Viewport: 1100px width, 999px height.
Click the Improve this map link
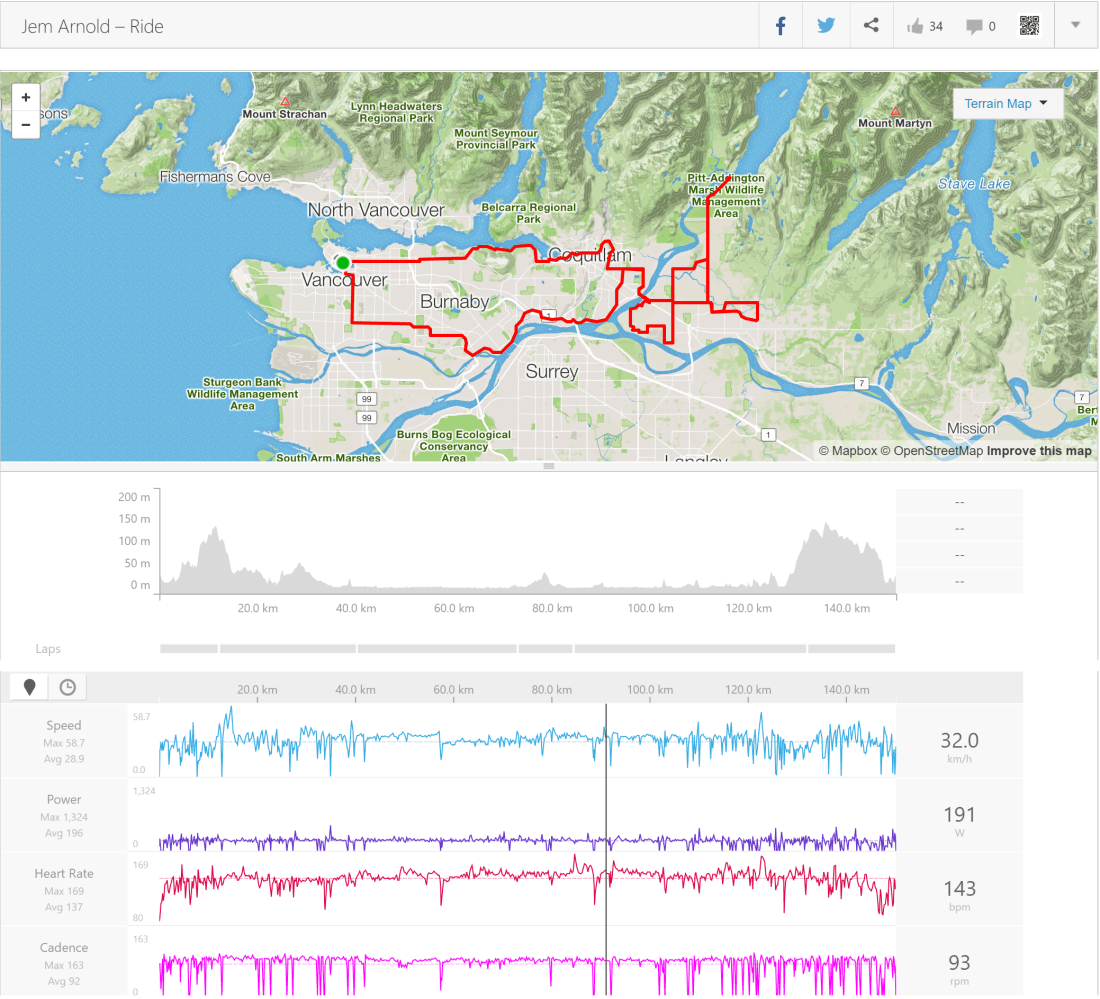[x=1039, y=450]
